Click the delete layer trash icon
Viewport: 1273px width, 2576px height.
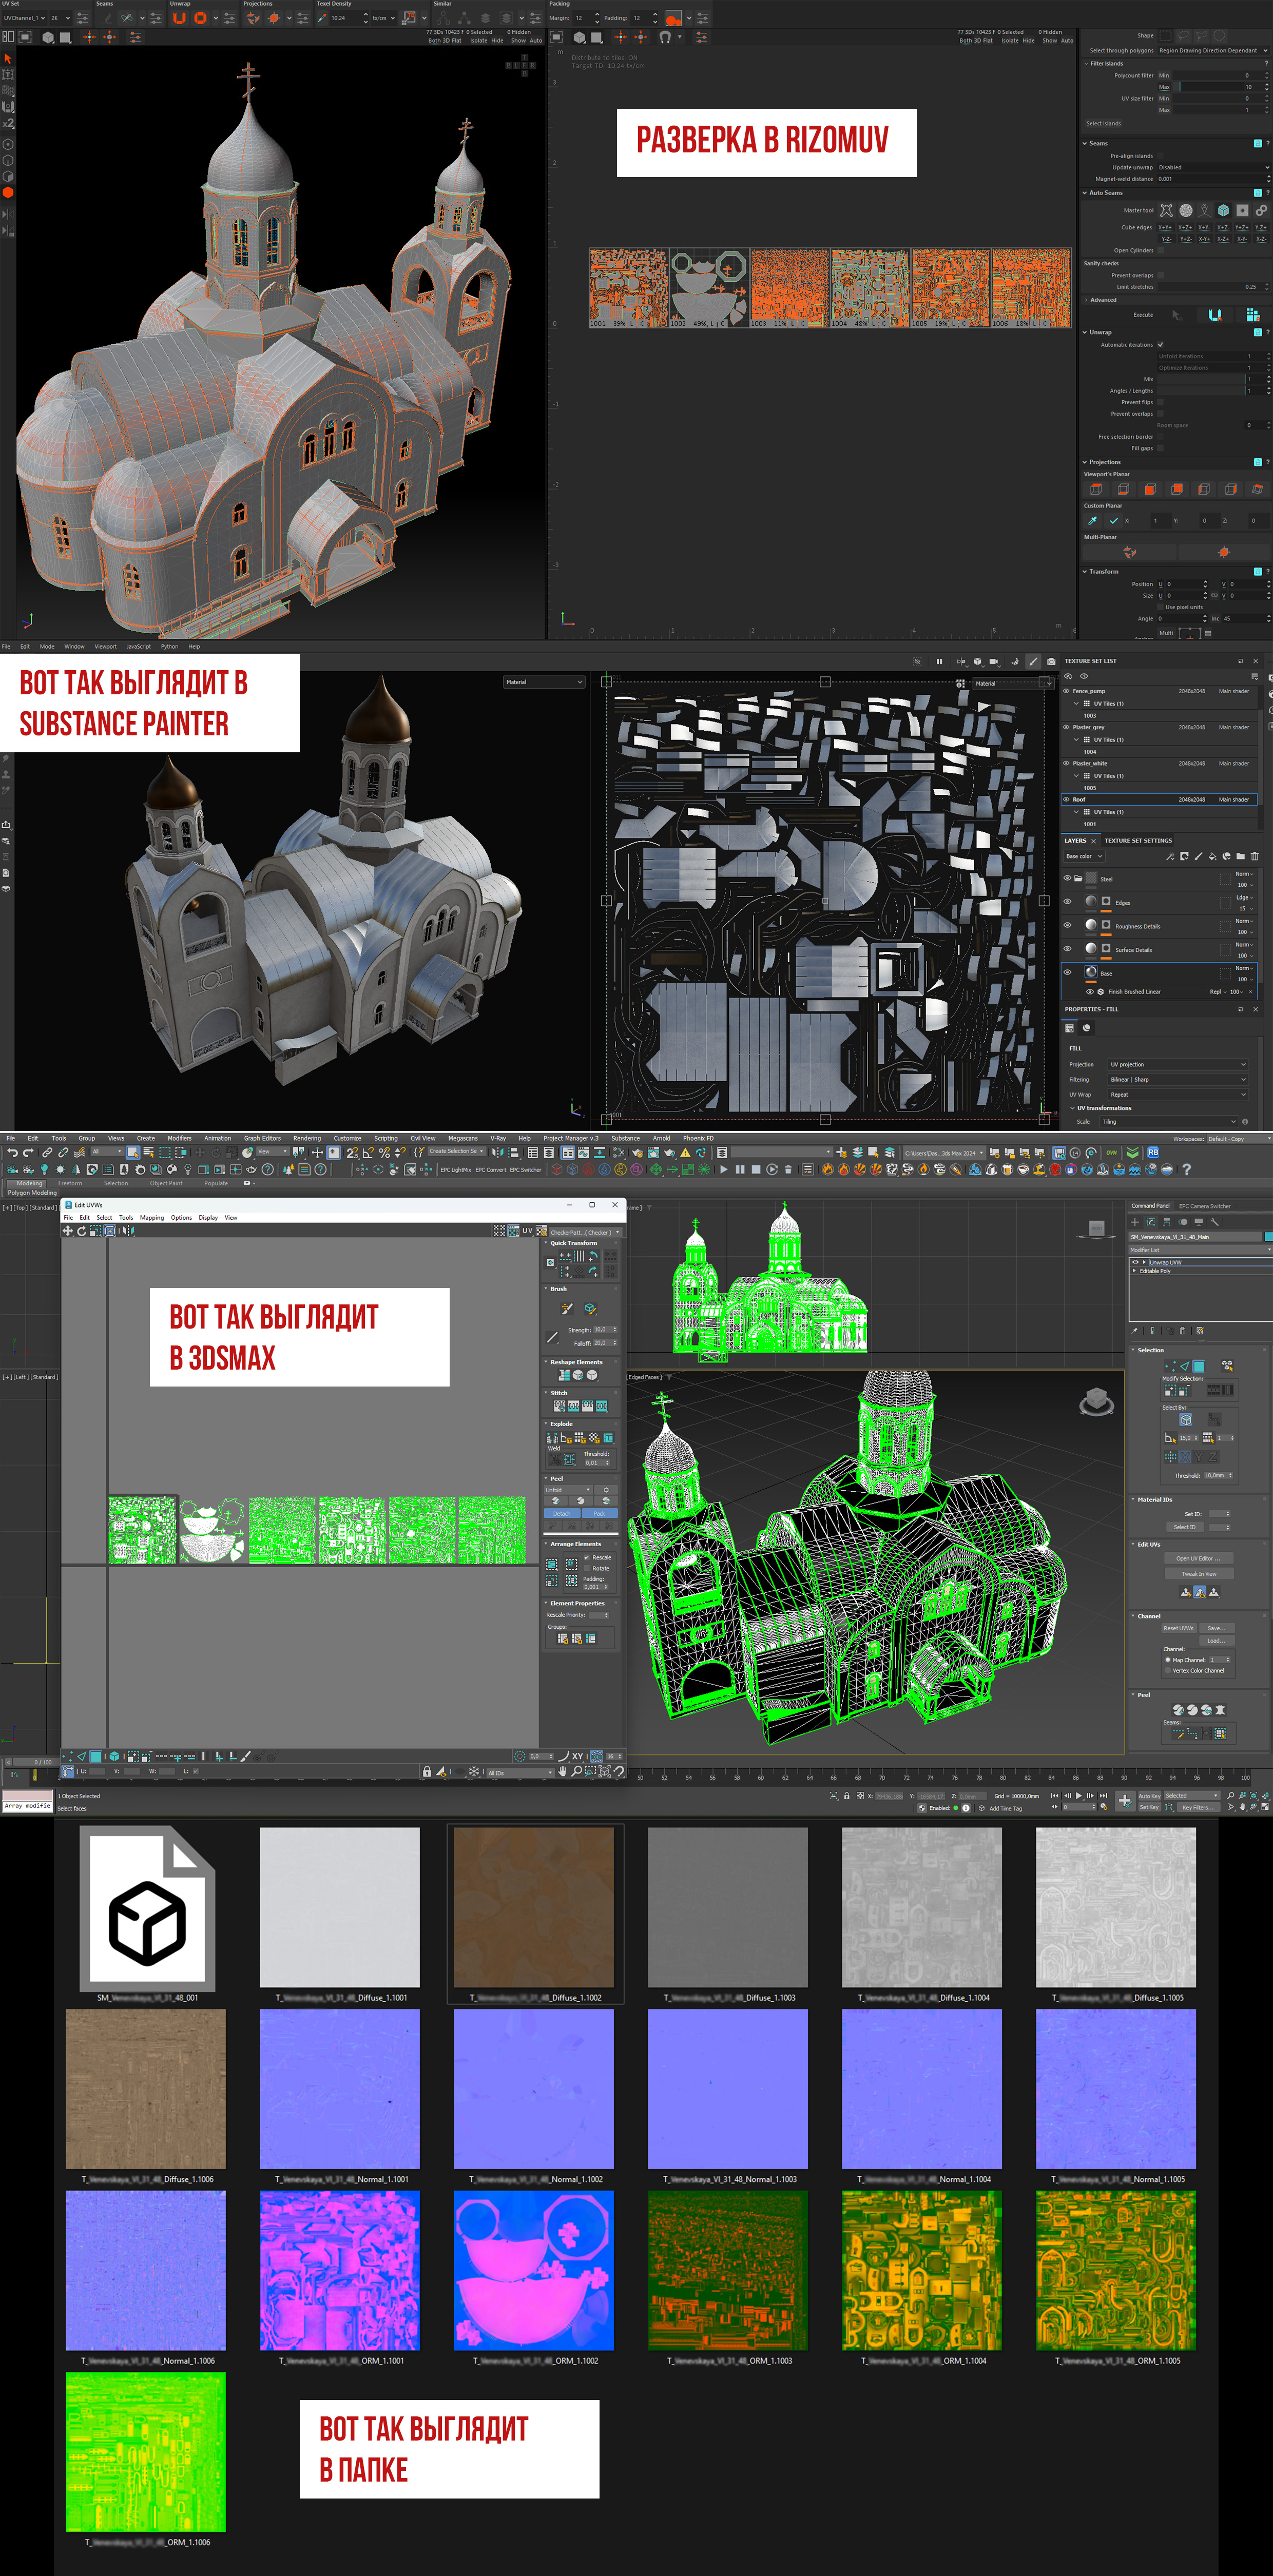click(x=1254, y=856)
